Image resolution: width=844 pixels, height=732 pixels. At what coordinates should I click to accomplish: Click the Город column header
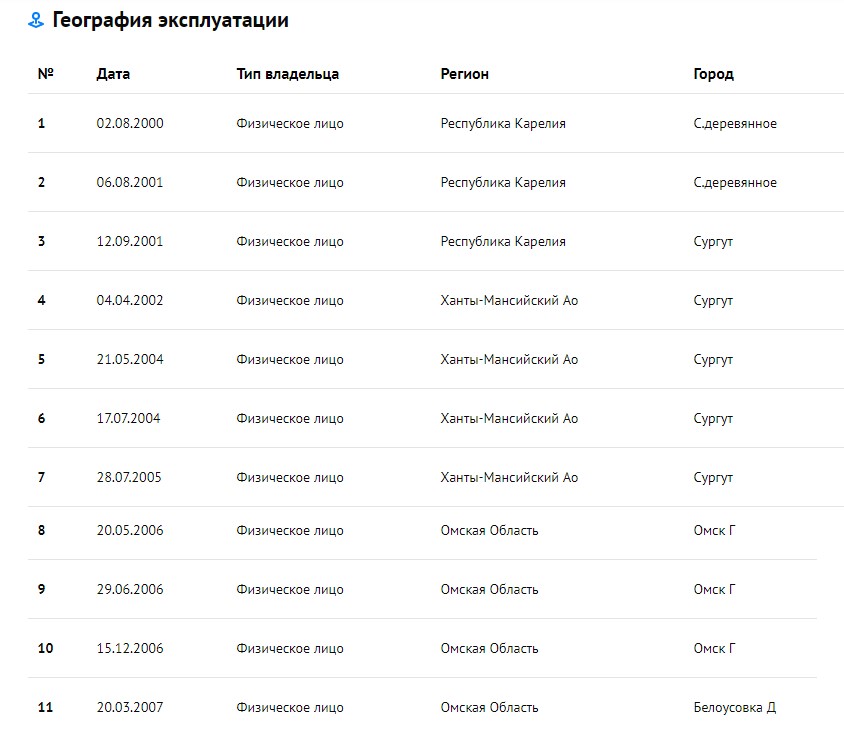point(713,74)
